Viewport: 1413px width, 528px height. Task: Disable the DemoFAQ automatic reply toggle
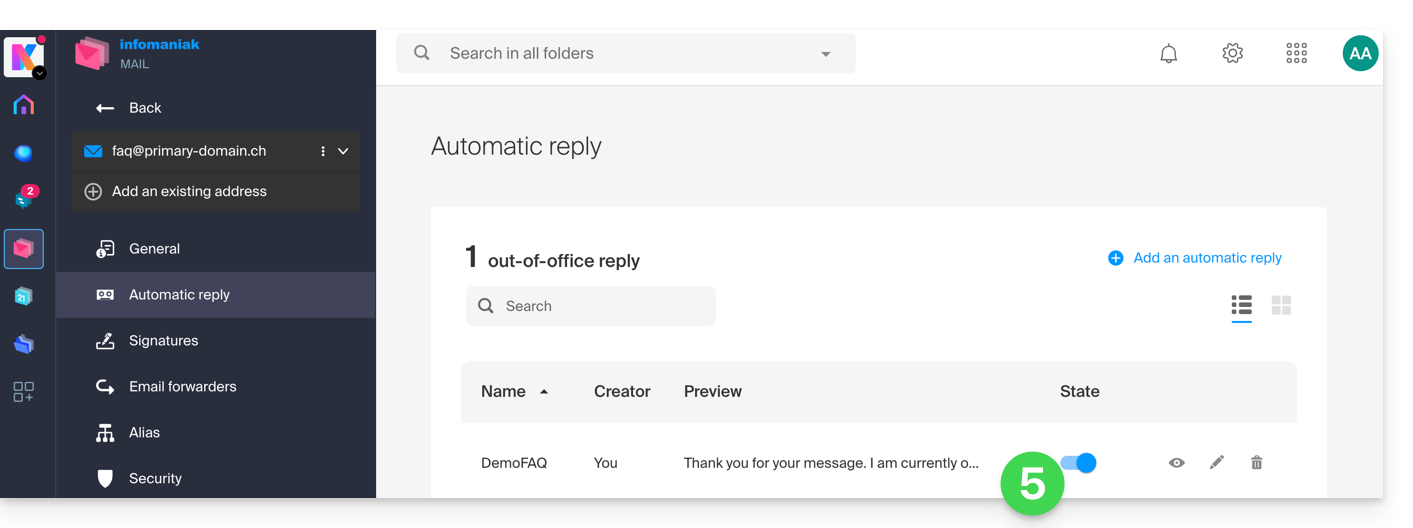1079,463
